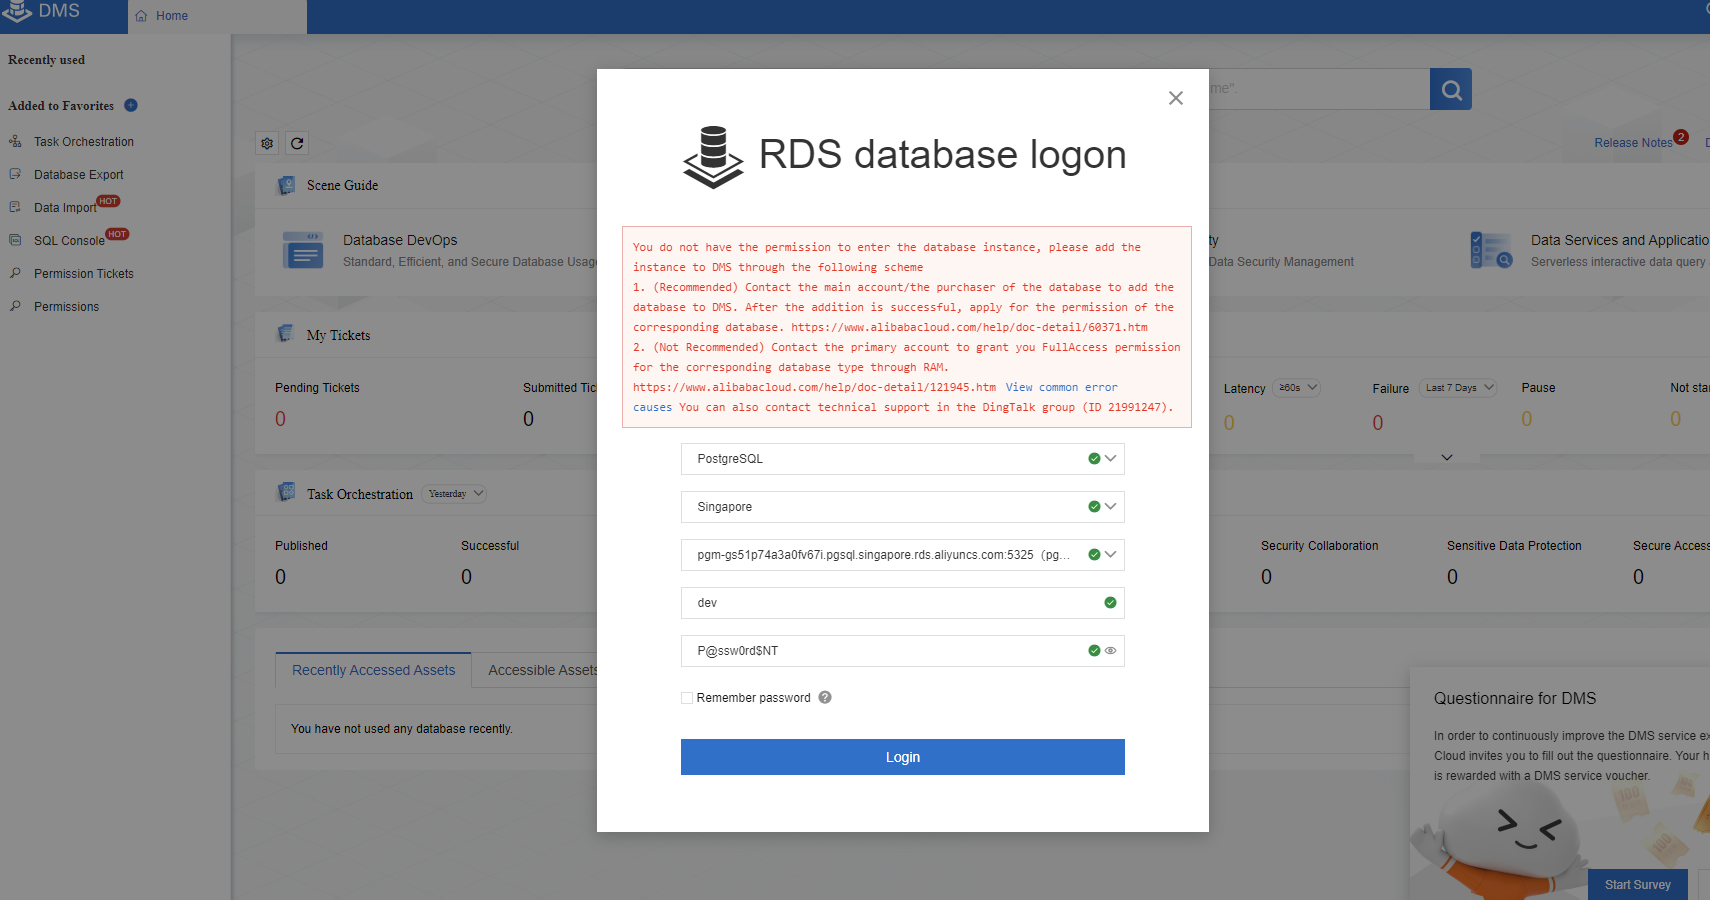Click the password input field
This screenshot has width=1710, height=900.
pos(903,651)
